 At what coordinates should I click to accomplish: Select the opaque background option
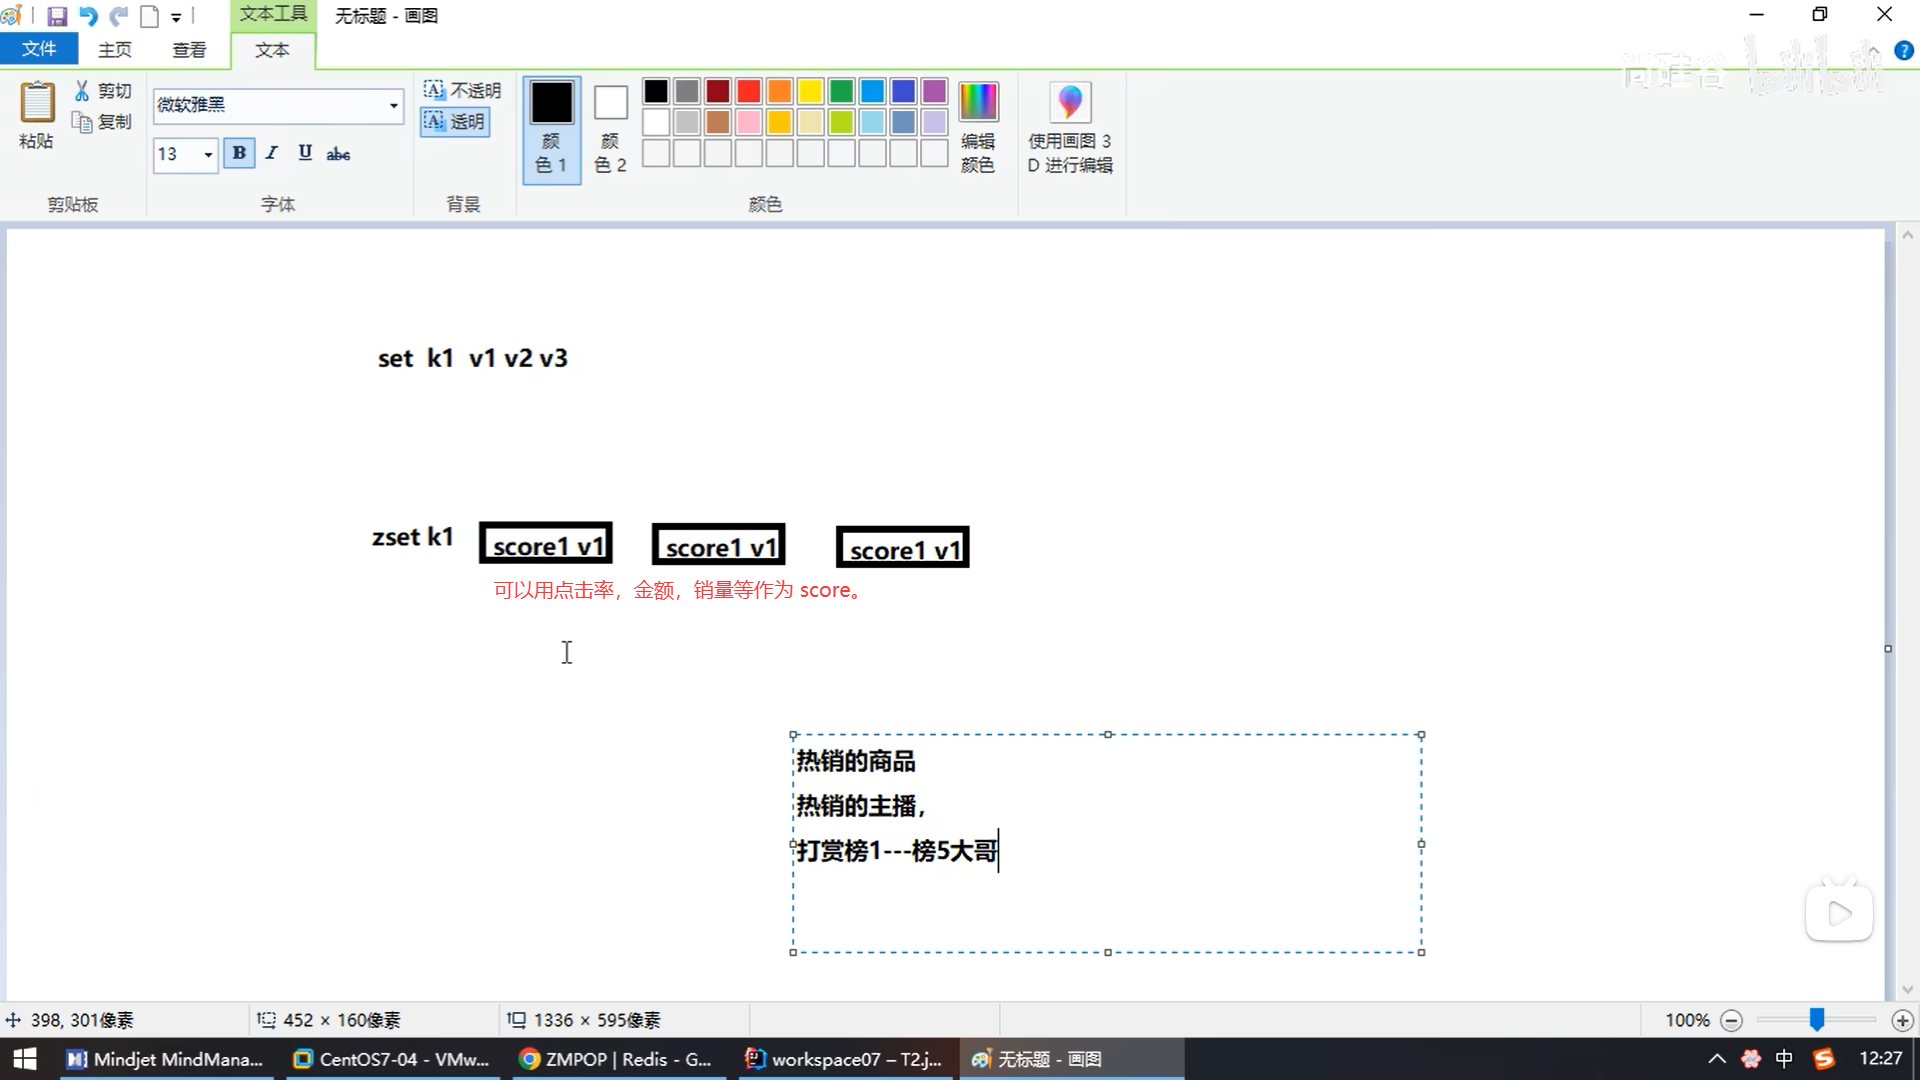coord(462,91)
